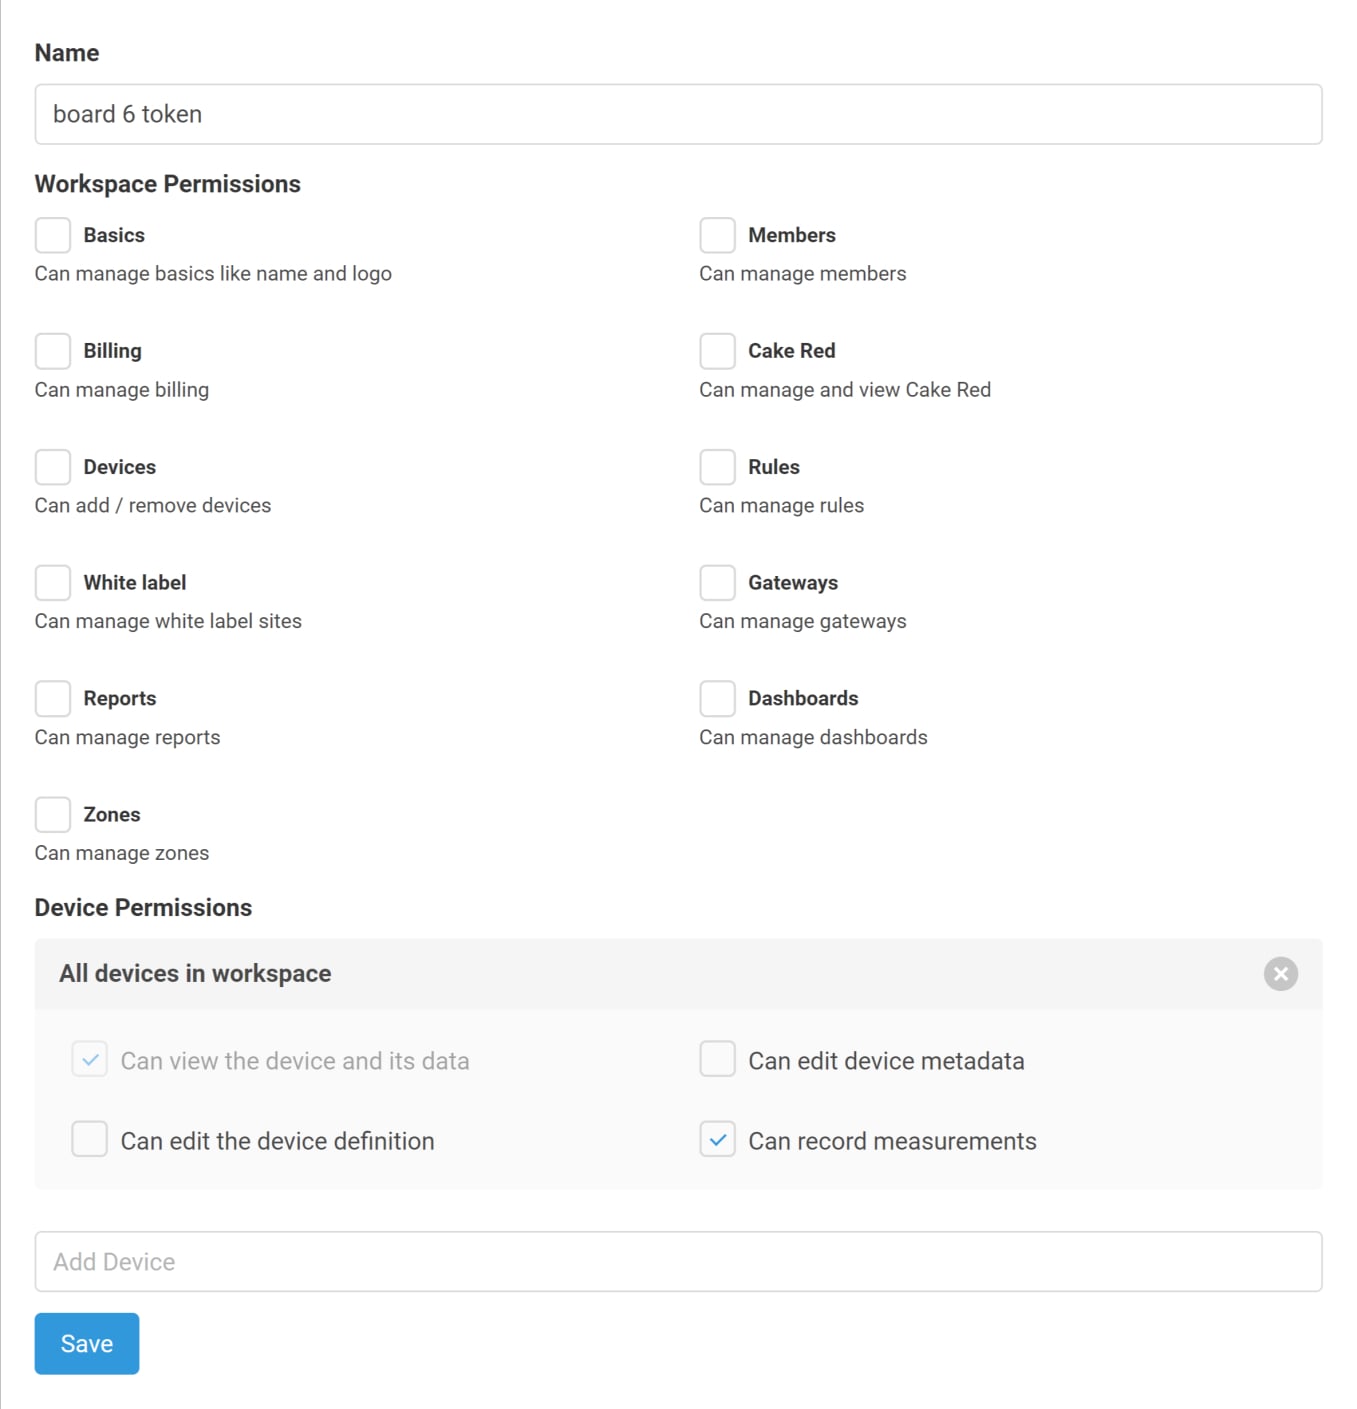Image resolution: width=1357 pixels, height=1409 pixels.
Task: Check the Billing permission
Action: [52, 350]
